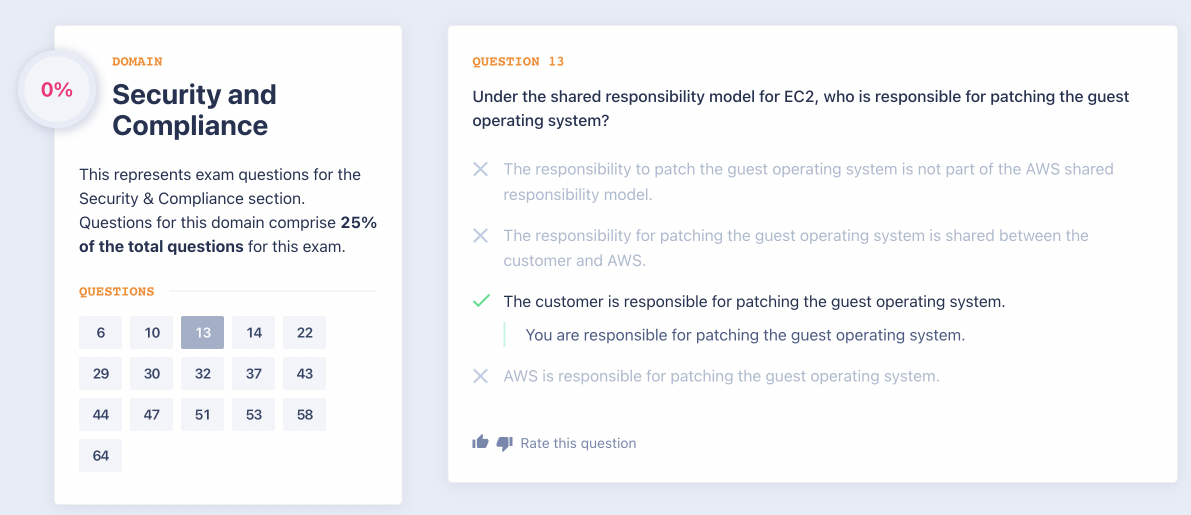Click the X icon beside the AWS-responsible answer

[481, 376]
